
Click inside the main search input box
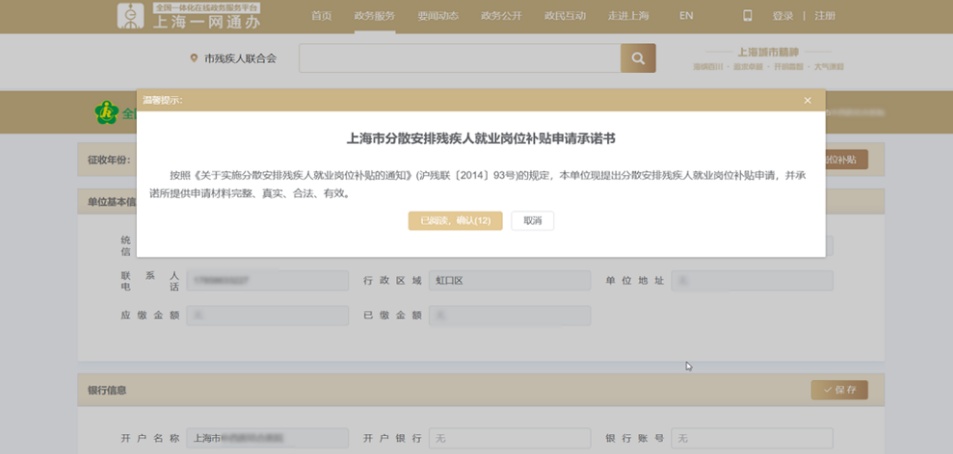point(459,58)
